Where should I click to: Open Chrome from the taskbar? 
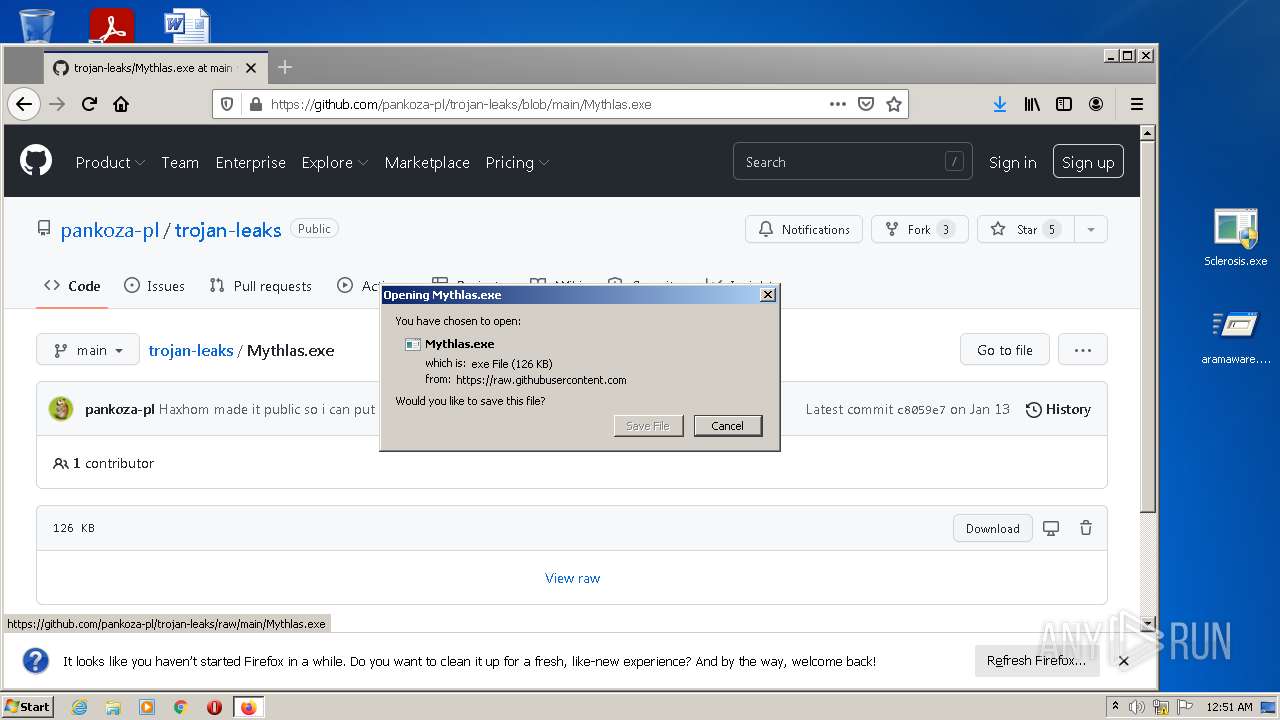point(181,707)
